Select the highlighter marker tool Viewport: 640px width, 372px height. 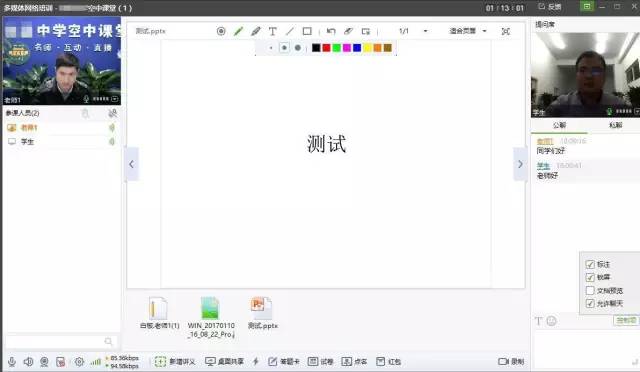(256, 31)
